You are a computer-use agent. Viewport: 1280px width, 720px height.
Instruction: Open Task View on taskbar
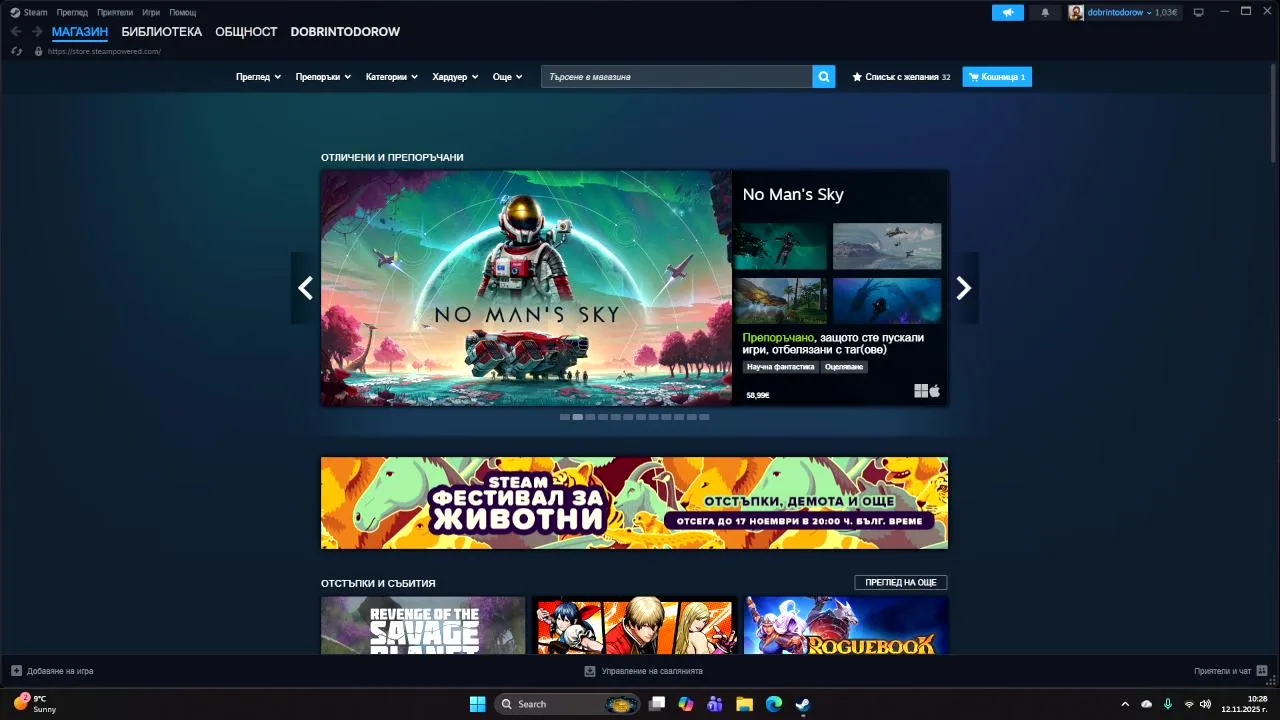point(657,704)
